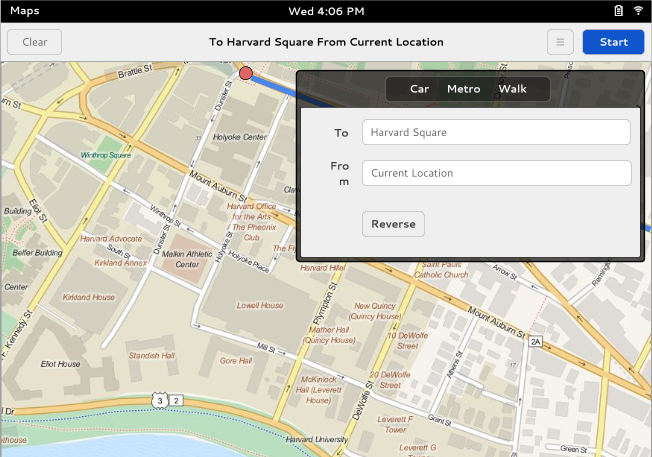This screenshot has width=652, height=457.
Task: Click South St label on map
Action: tap(119, 251)
